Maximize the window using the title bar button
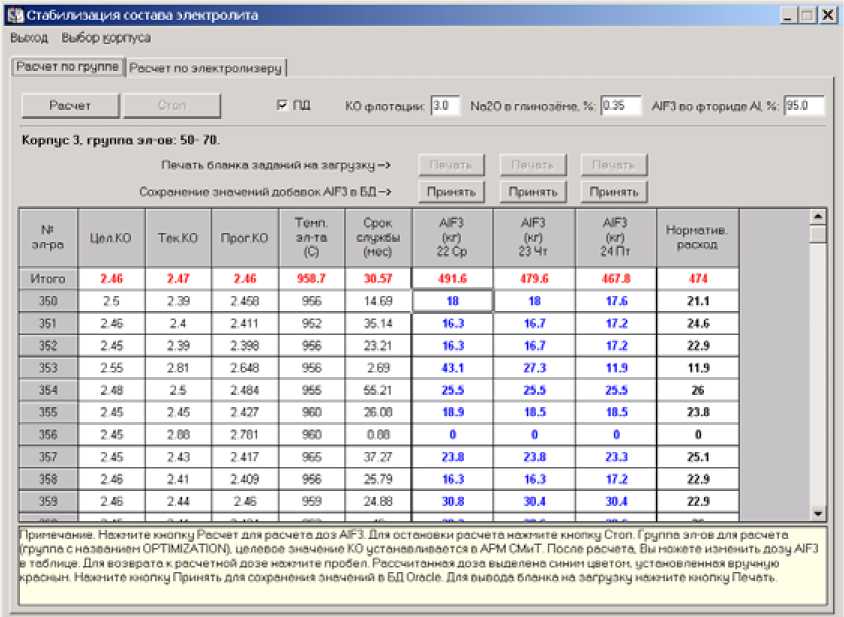Viewport: 844px width, 617px height. click(806, 15)
